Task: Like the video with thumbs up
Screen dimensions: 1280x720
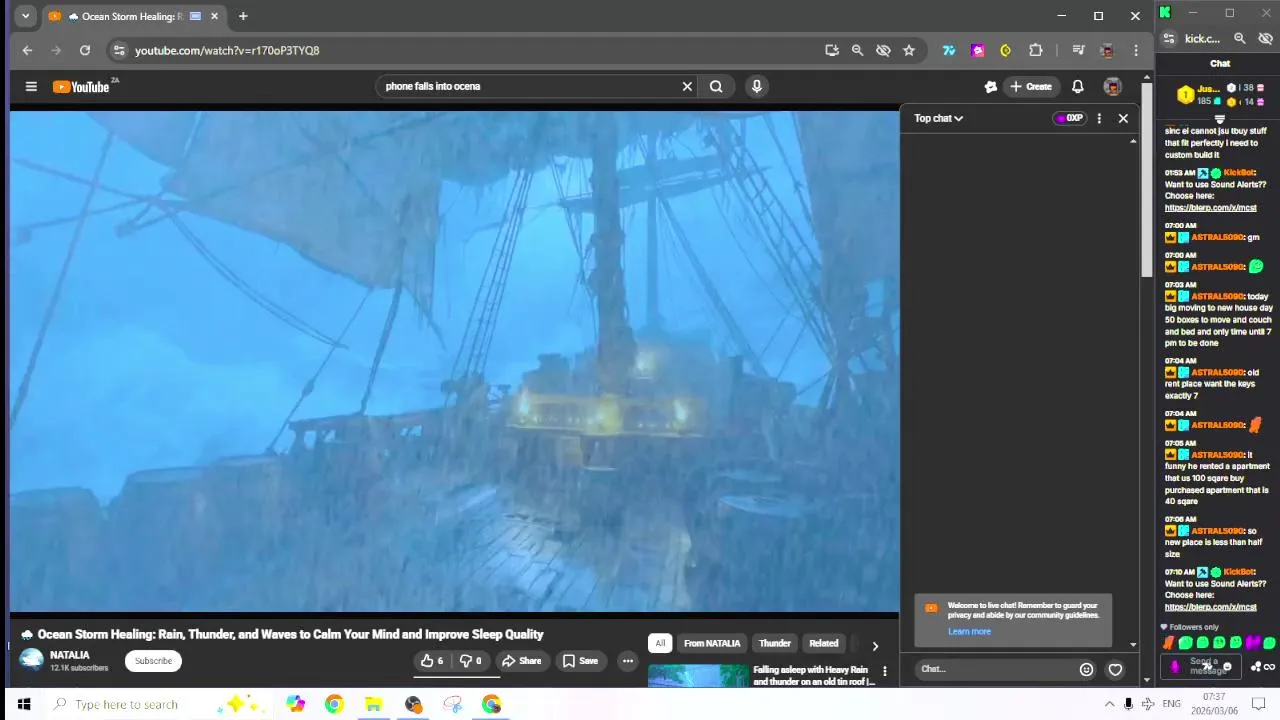Action: (432, 661)
